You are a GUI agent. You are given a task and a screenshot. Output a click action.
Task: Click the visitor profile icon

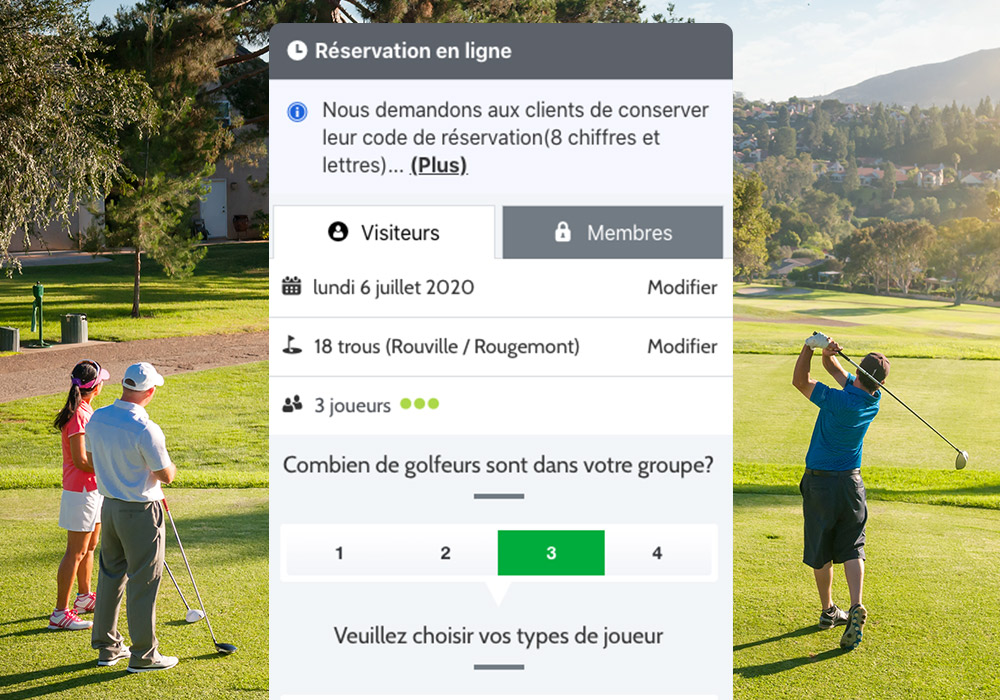(338, 231)
